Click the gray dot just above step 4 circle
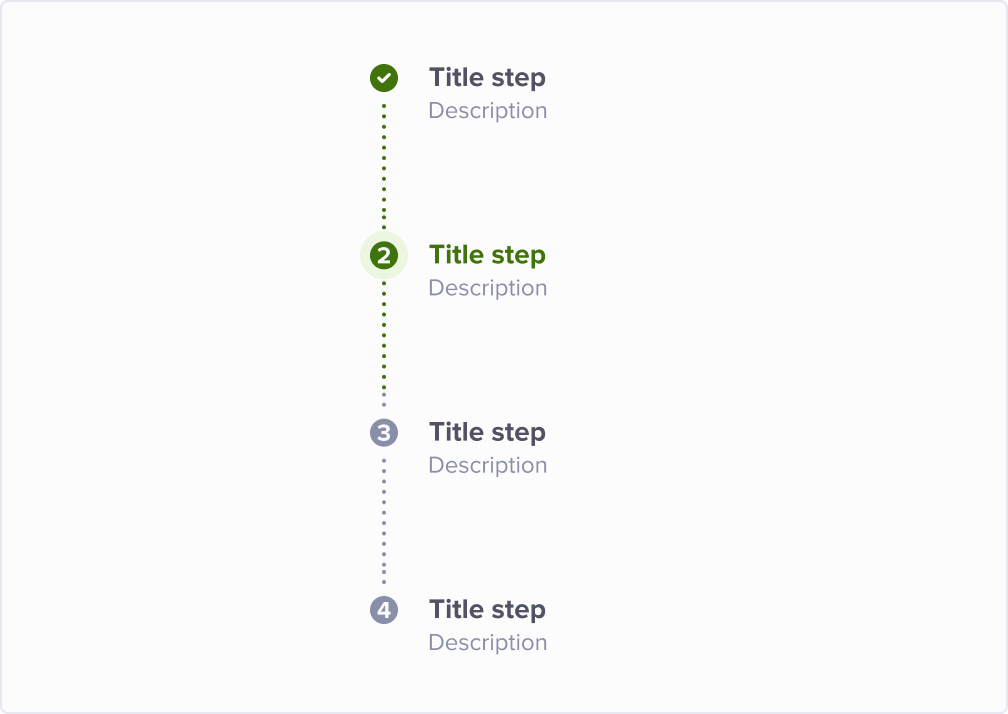Screen dimensions: 1008x714 click(x=384, y=582)
